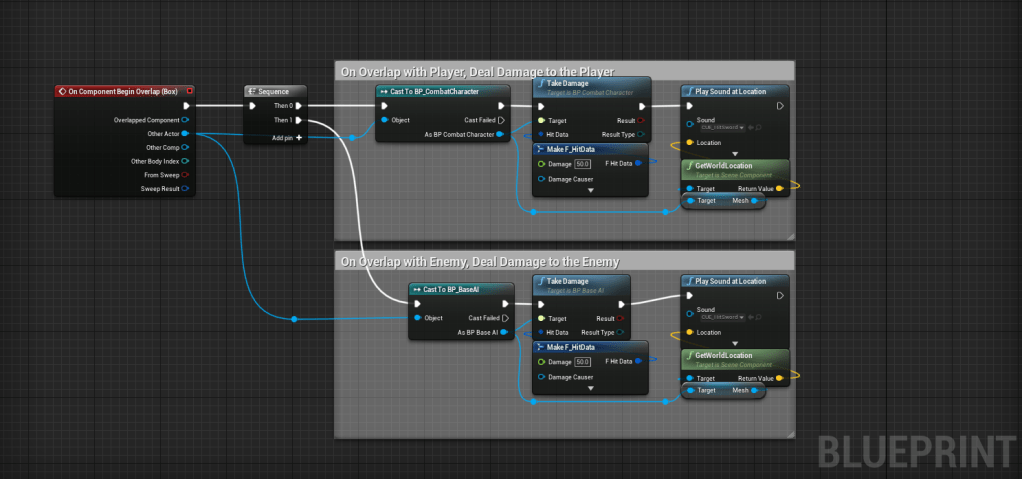This screenshot has height=479, width=1022.
Task: Click the As BP Base AI output pin
Action: [x=503, y=332]
